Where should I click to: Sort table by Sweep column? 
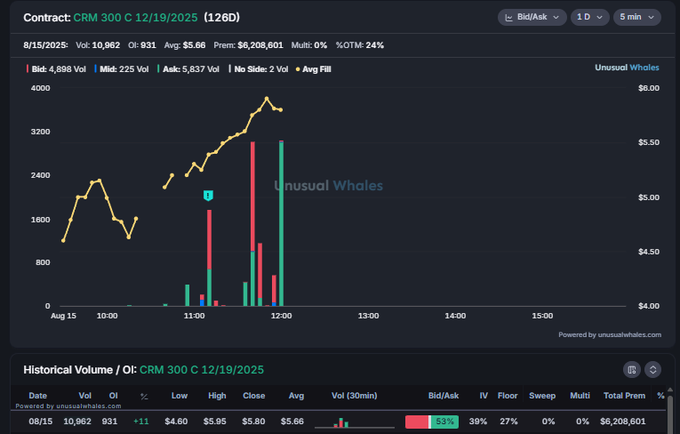542,395
